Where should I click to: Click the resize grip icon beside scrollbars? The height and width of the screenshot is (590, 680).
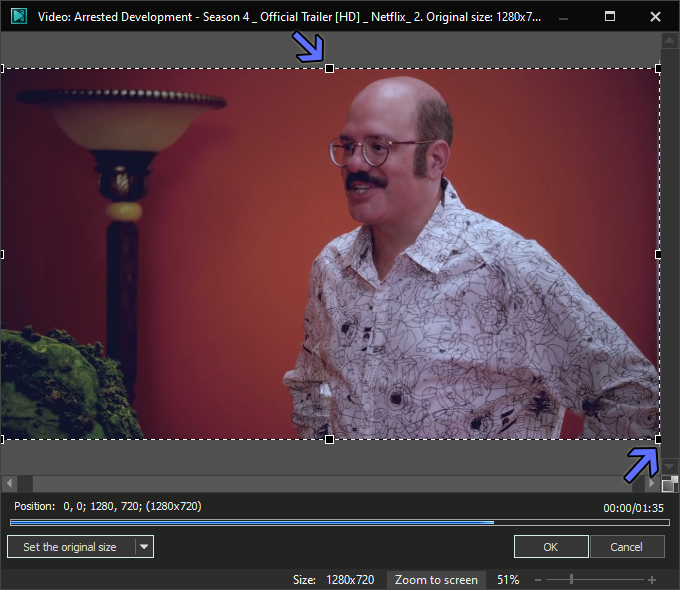[669, 484]
